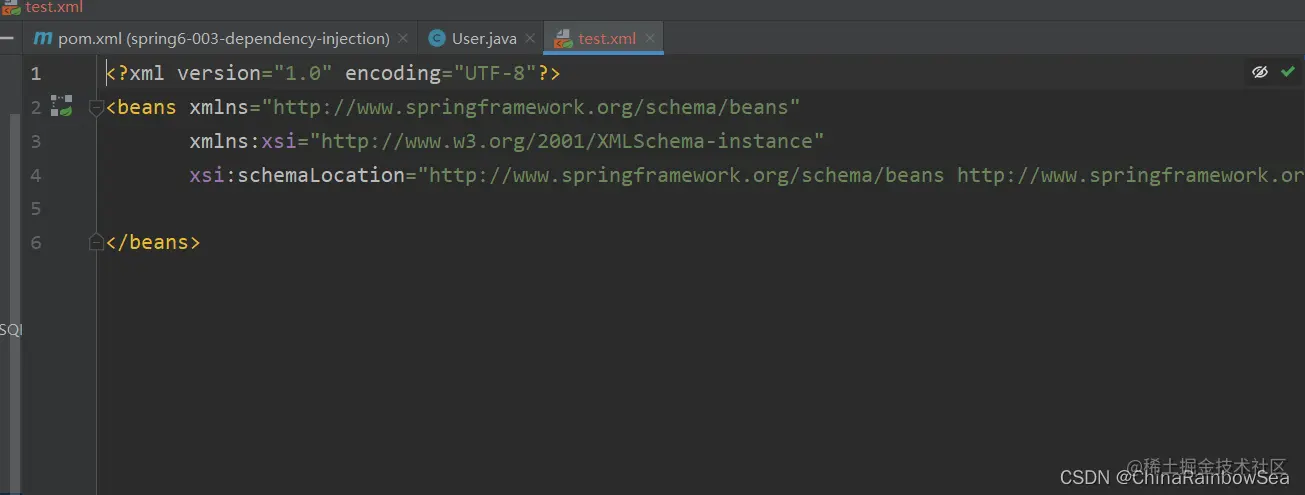Click the xmlns springframework beans URL
The image size is (1305, 495).
click(531, 107)
